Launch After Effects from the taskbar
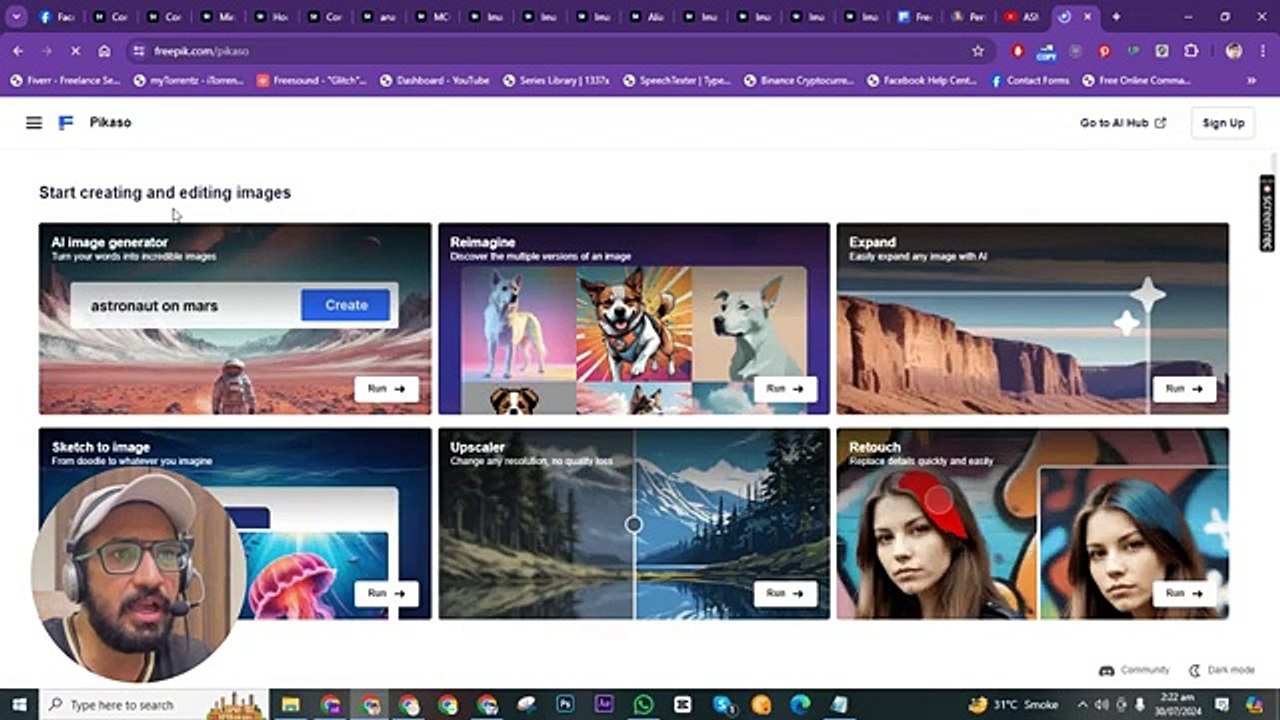 (x=604, y=705)
